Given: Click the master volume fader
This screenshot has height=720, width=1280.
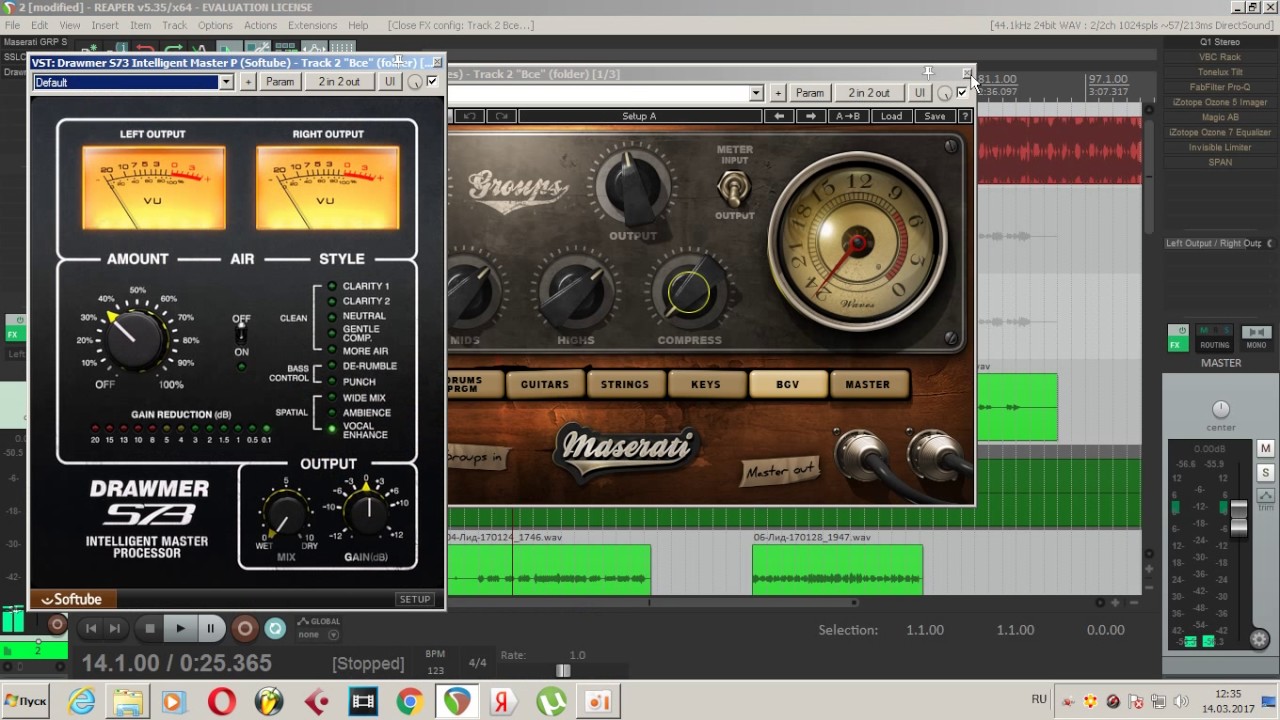Looking at the screenshot, I should tap(1239, 517).
